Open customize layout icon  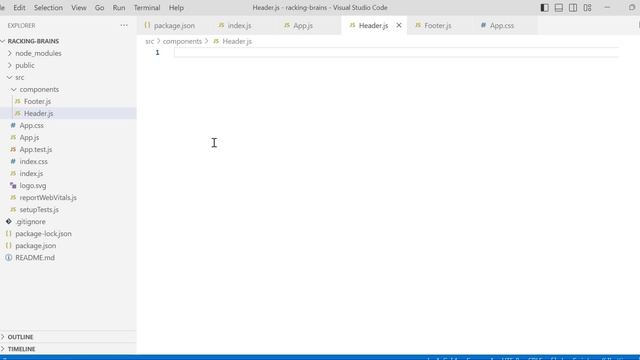click(x=587, y=8)
